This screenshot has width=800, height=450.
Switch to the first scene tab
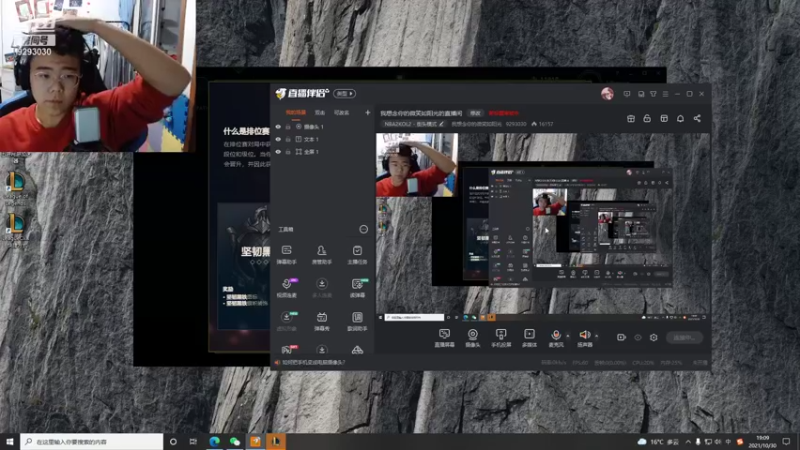[295, 112]
